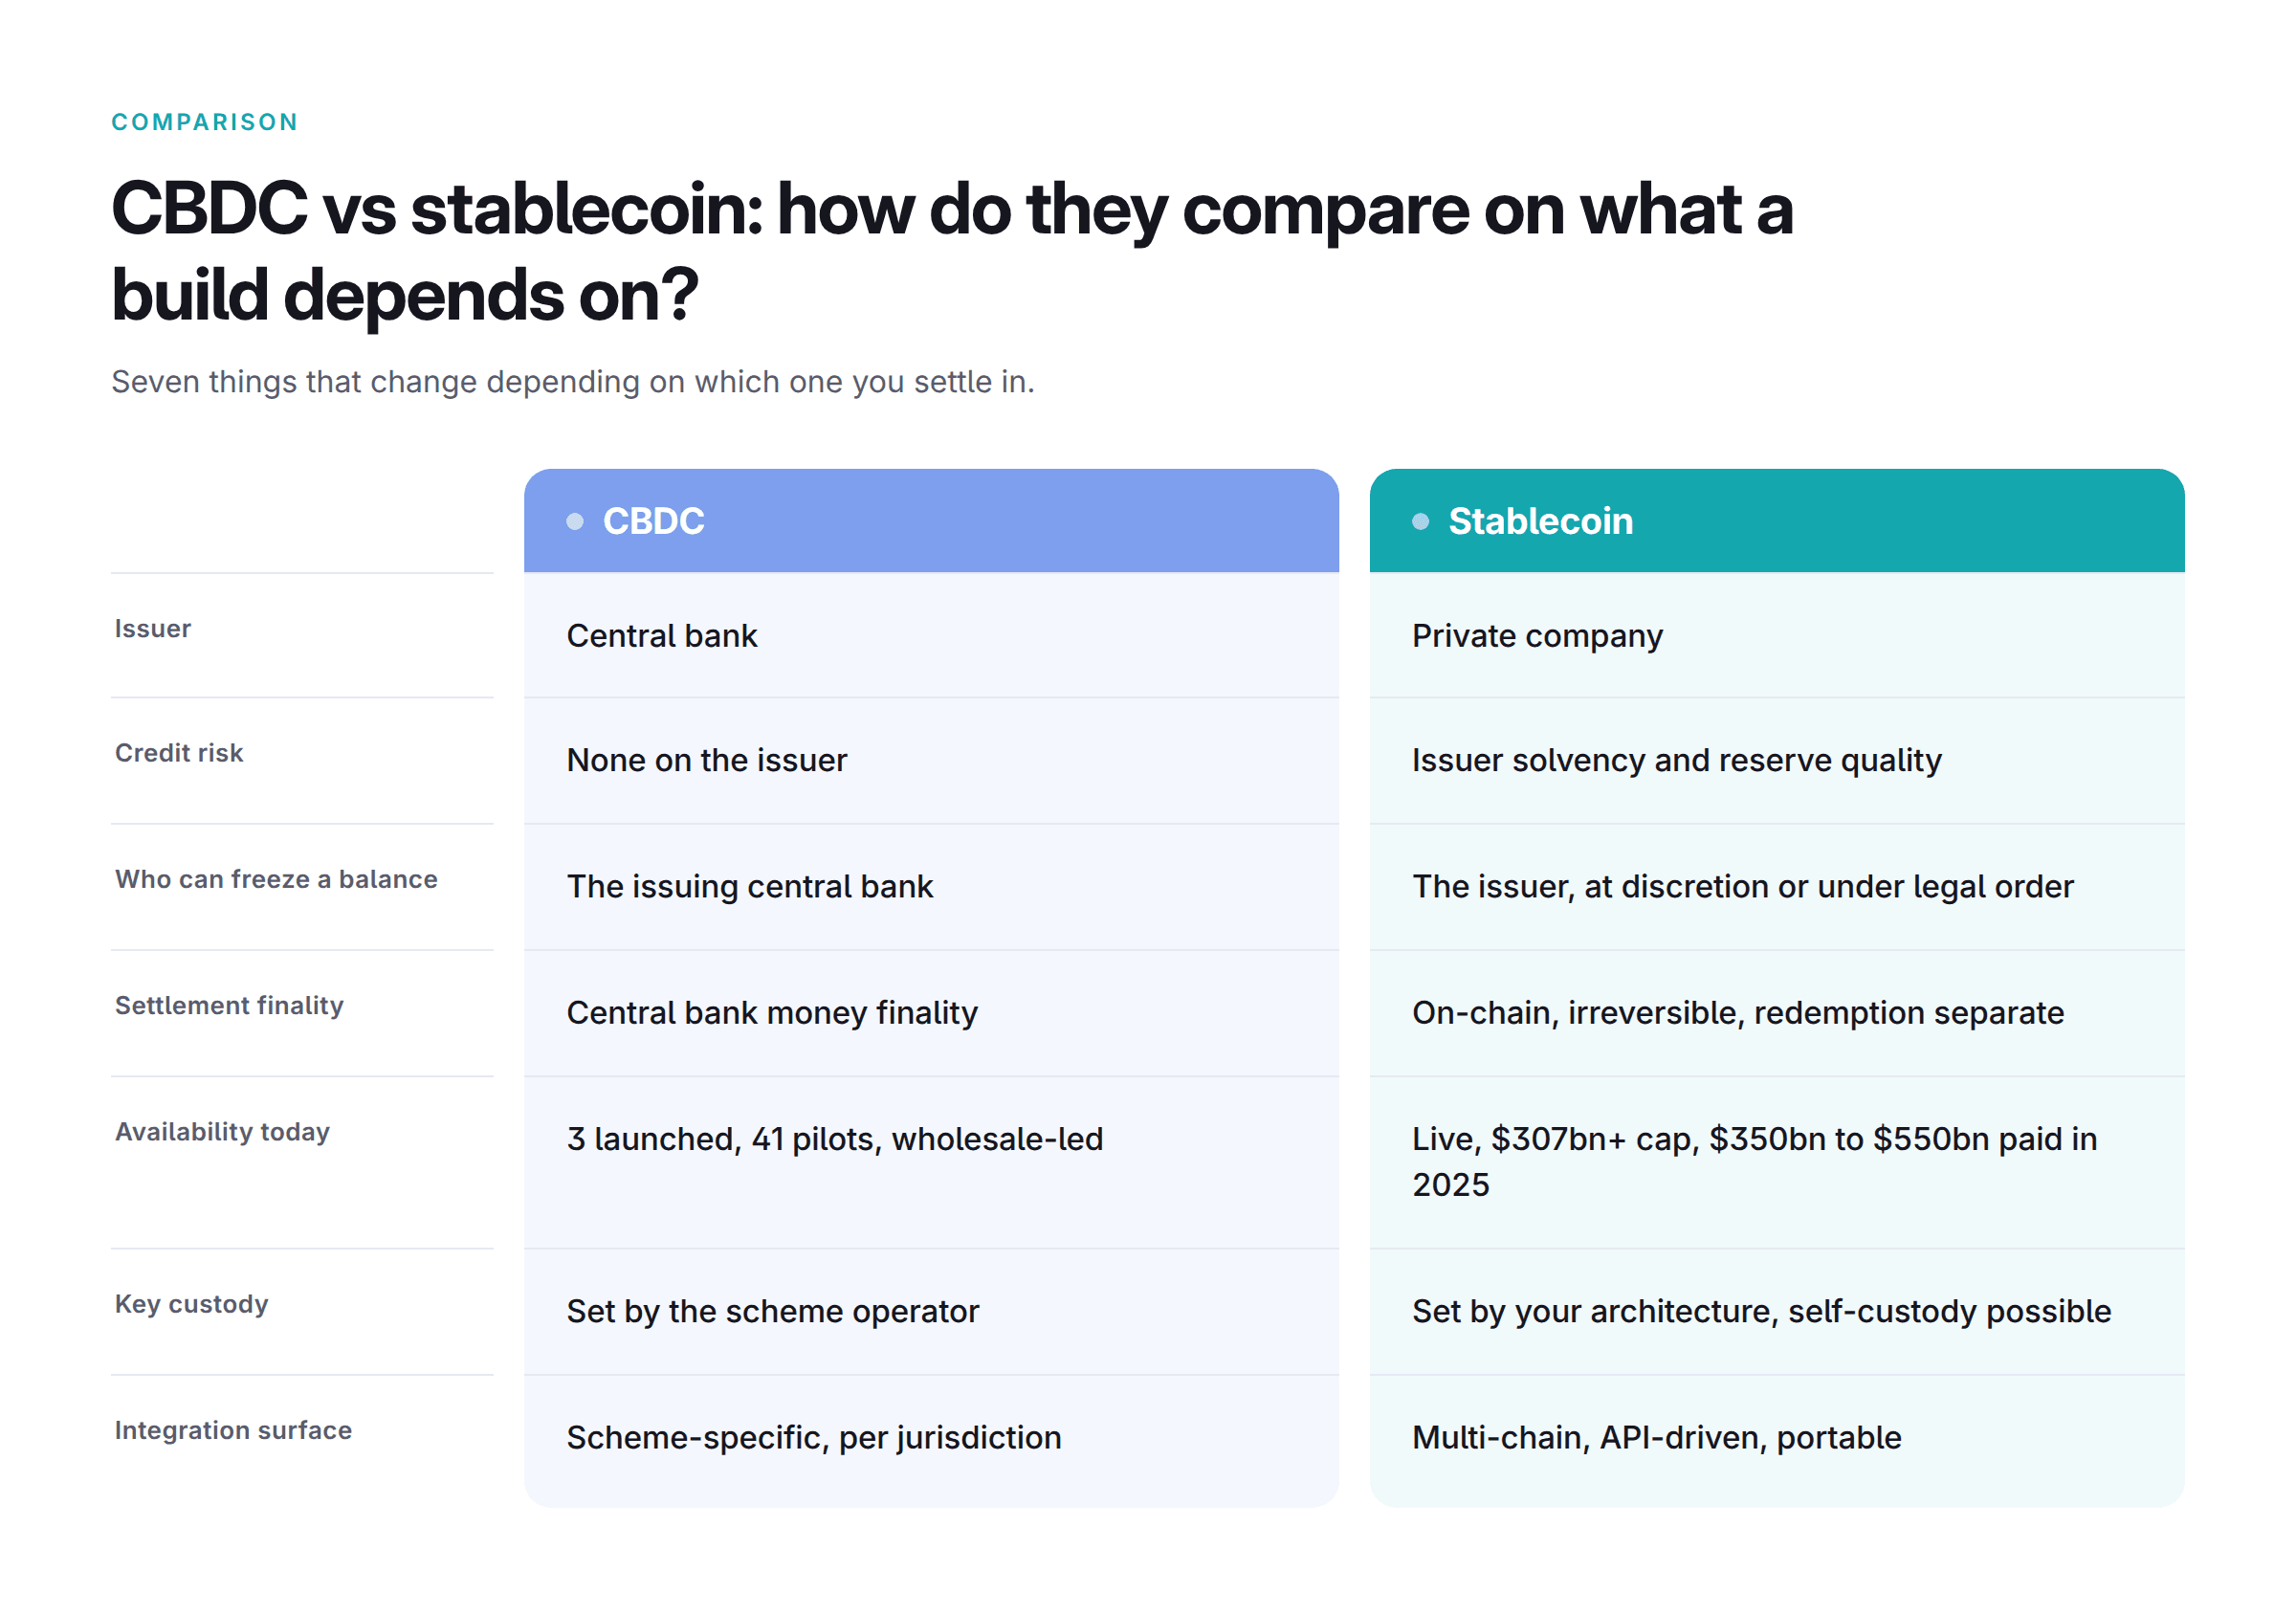Click the dot icon beside CBDC header
The width and height of the screenshot is (2296, 1615).
pos(575,521)
